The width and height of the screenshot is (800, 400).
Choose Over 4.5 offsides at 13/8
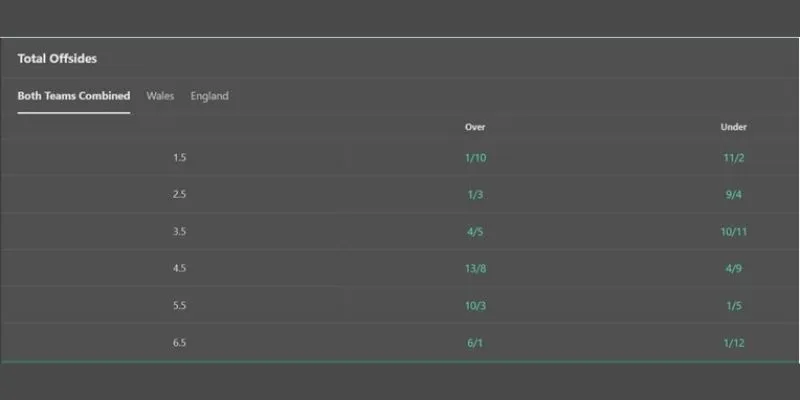click(x=475, y=269)
